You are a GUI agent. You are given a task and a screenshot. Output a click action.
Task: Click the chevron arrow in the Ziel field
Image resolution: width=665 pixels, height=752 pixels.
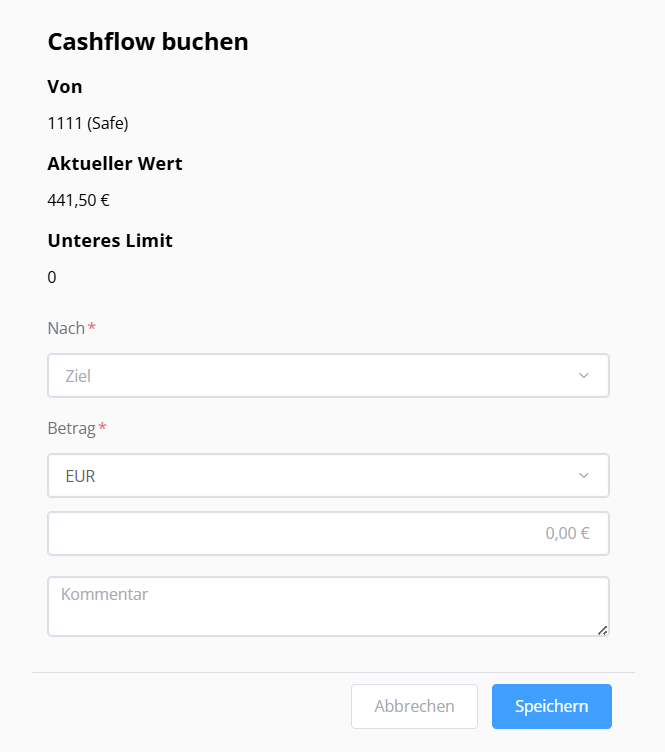pyautogui.click(x=584, y=376)
